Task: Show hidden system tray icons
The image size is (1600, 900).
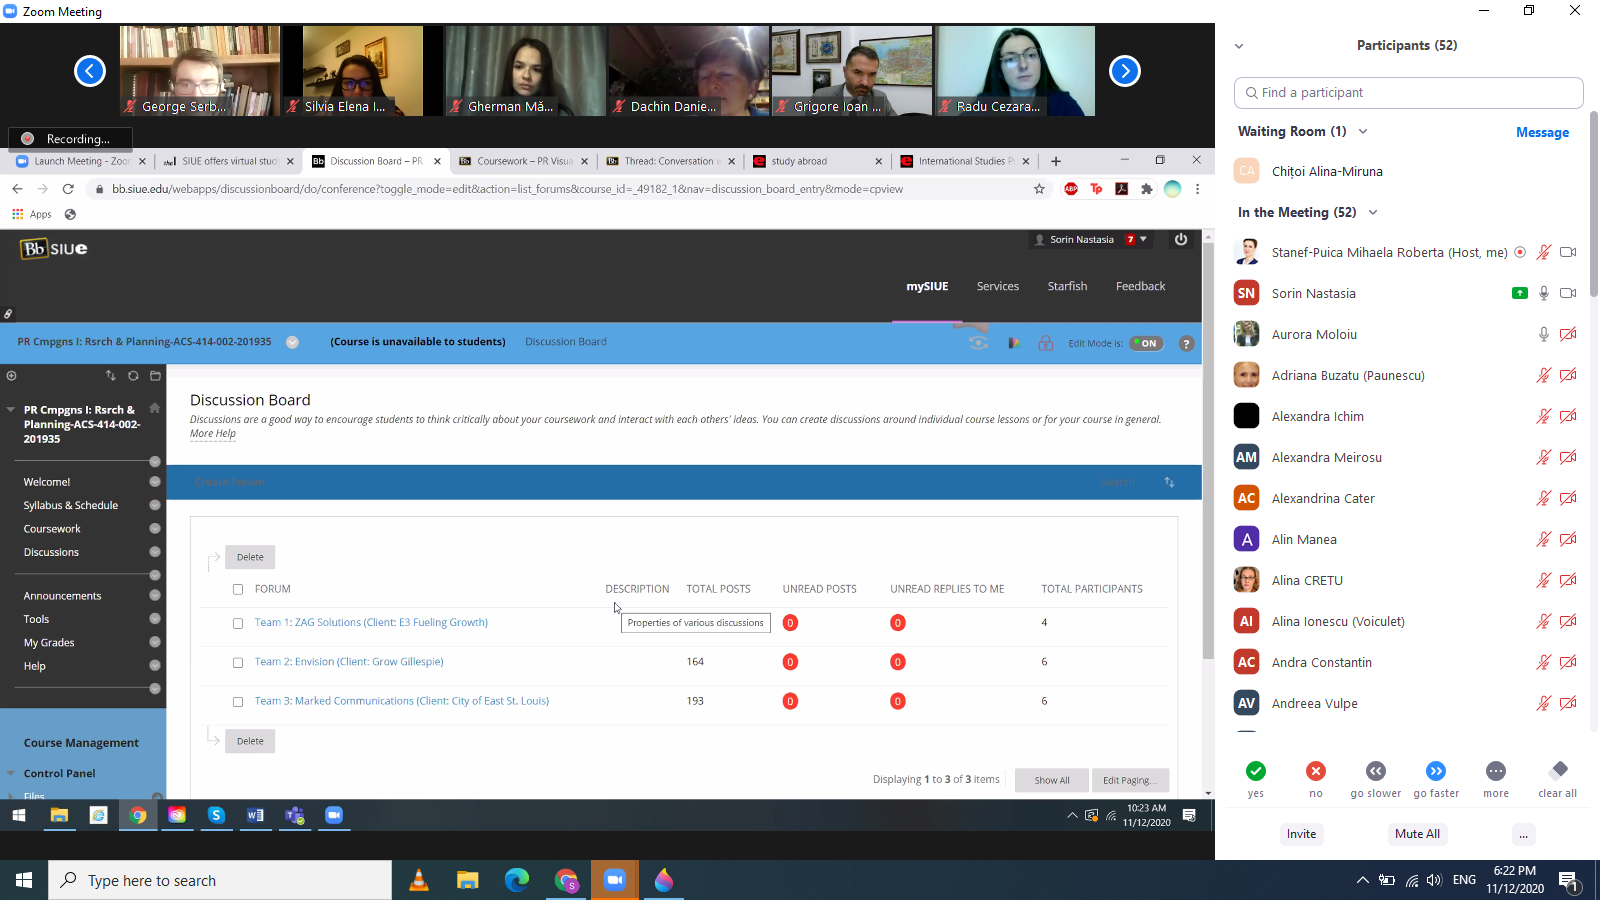Action: (1362, 880)
